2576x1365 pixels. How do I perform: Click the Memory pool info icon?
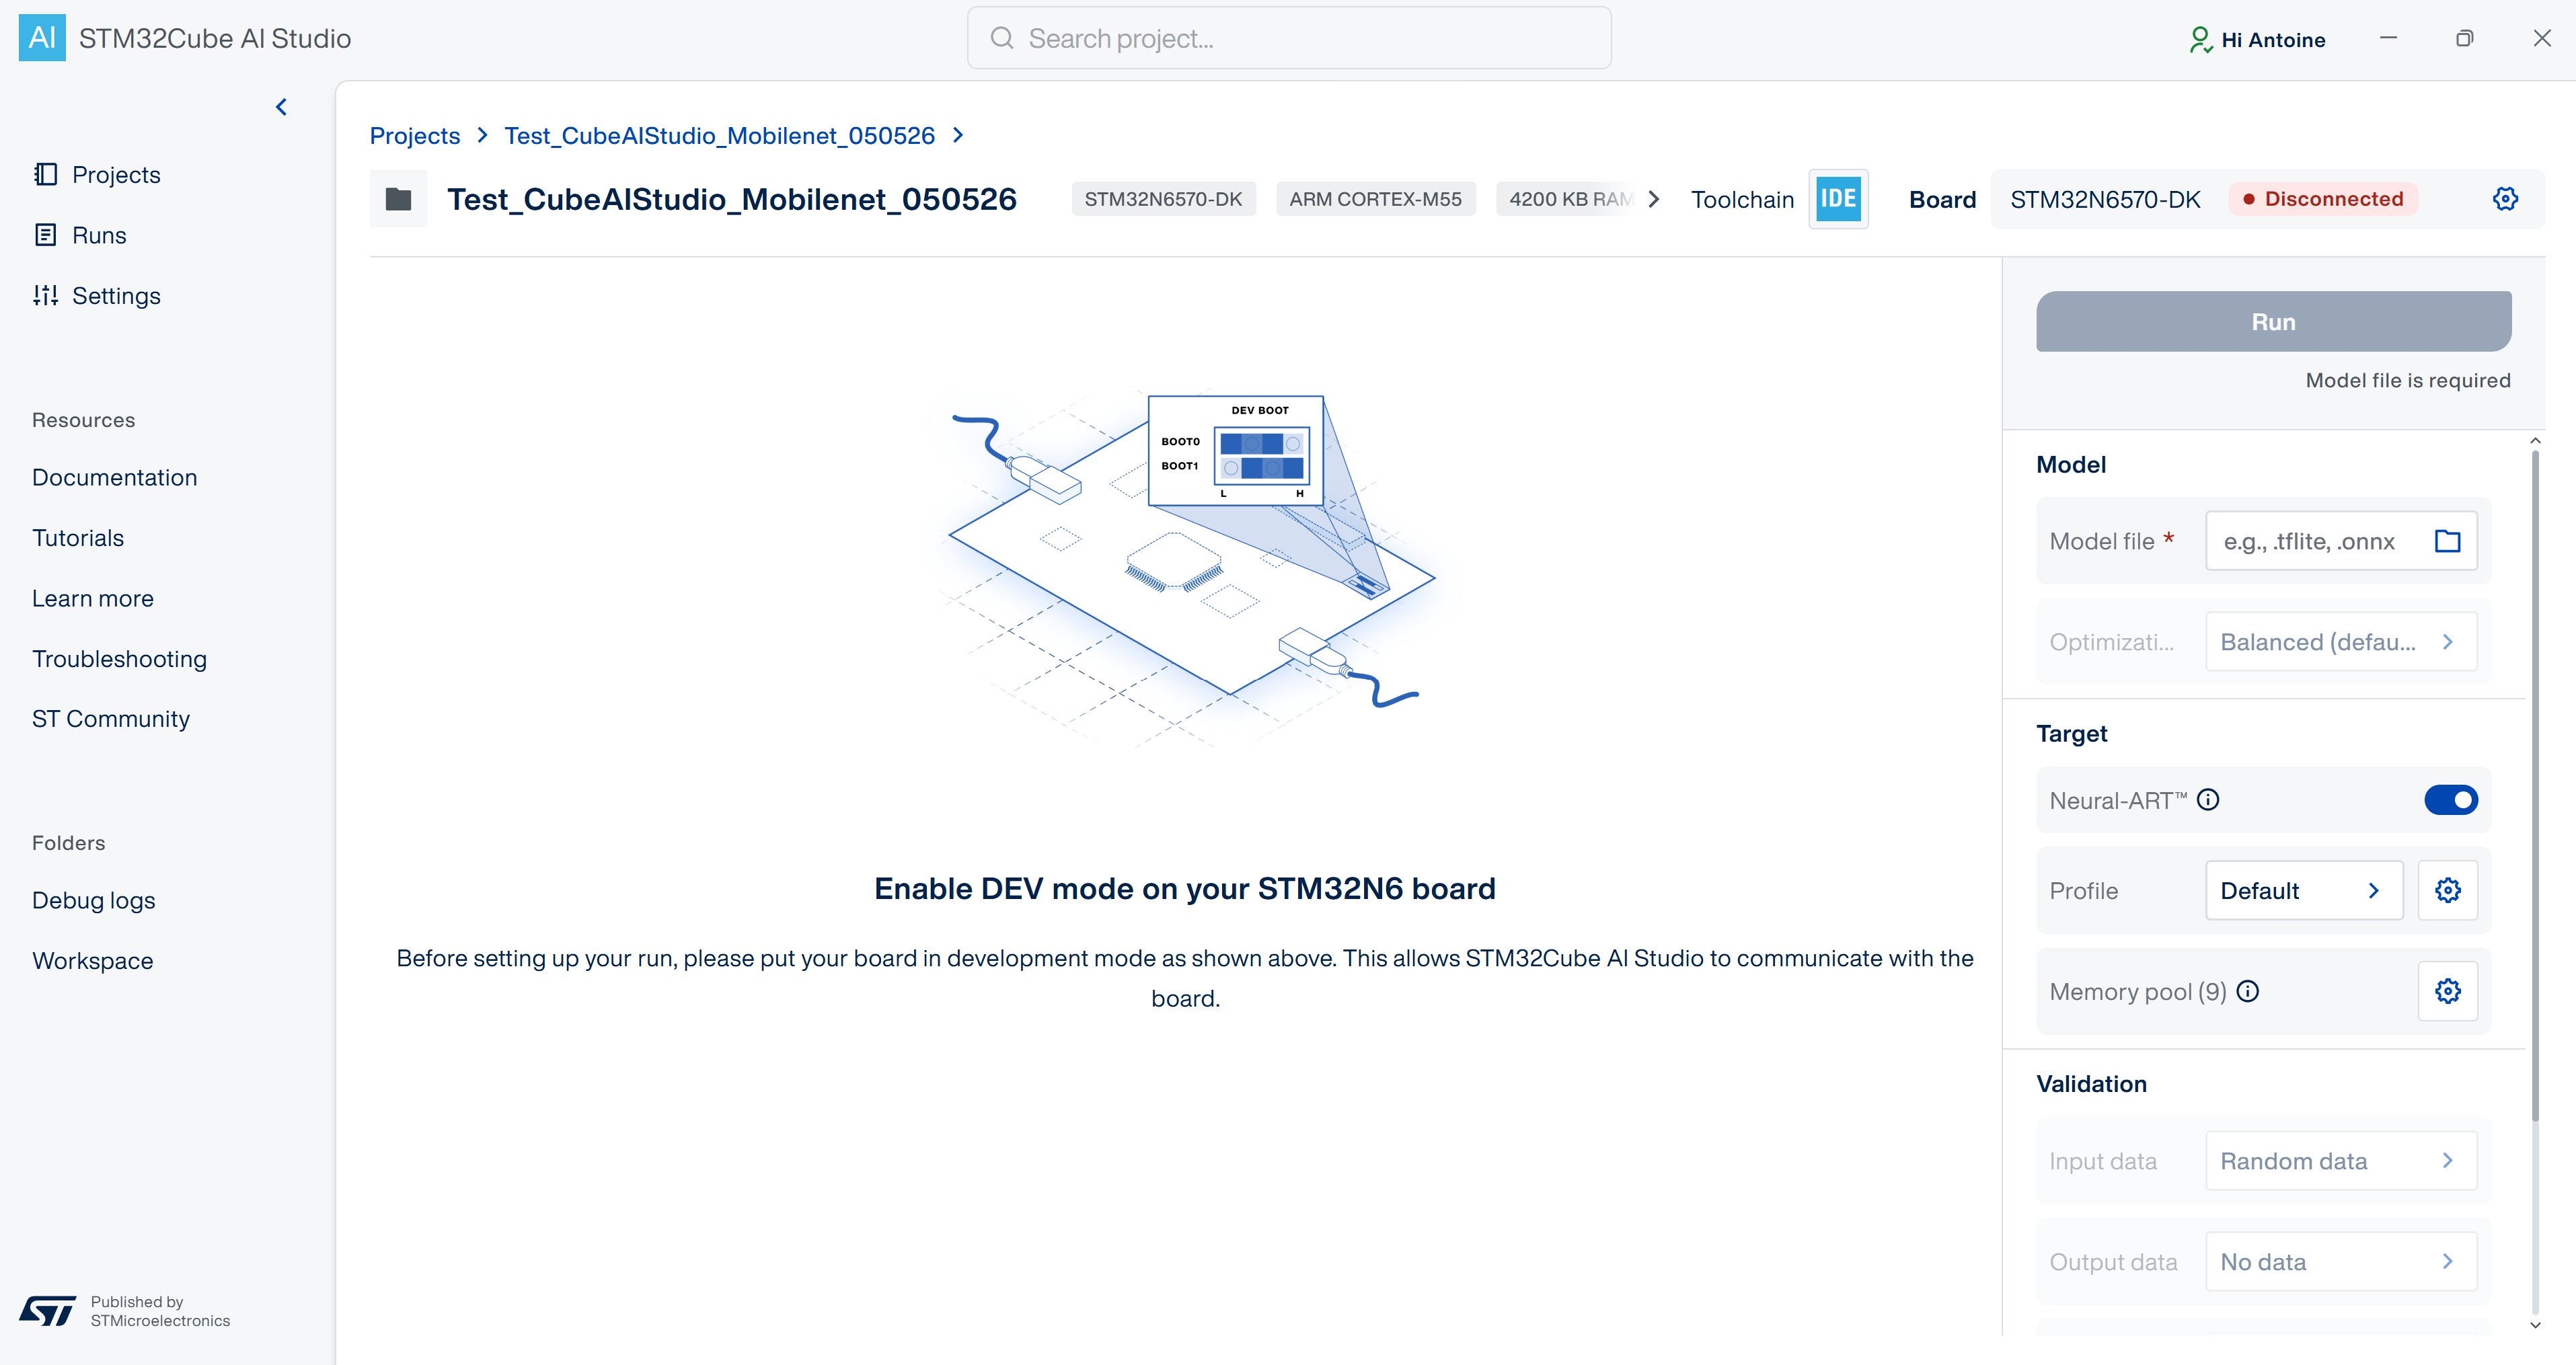click(2248, 991)
